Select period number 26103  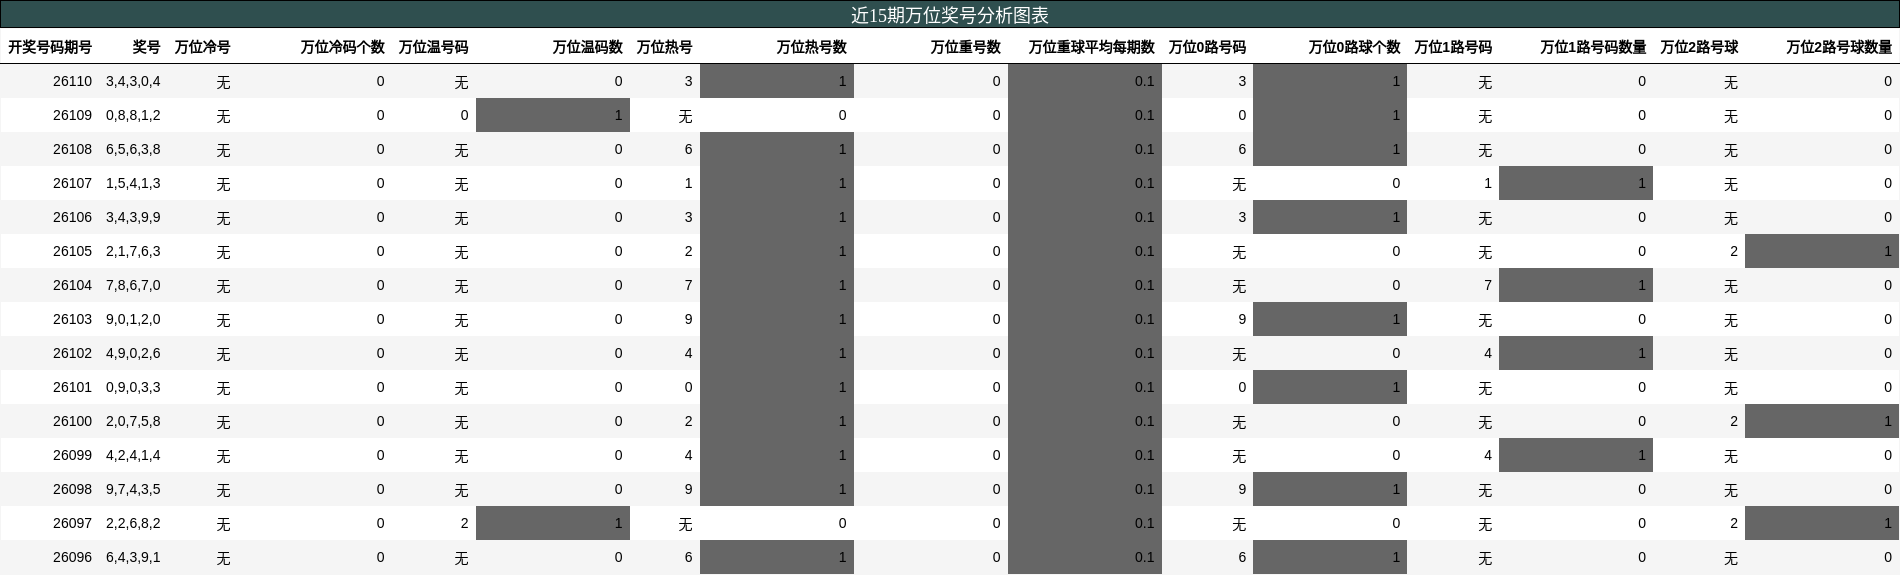[x=72, y=319]
